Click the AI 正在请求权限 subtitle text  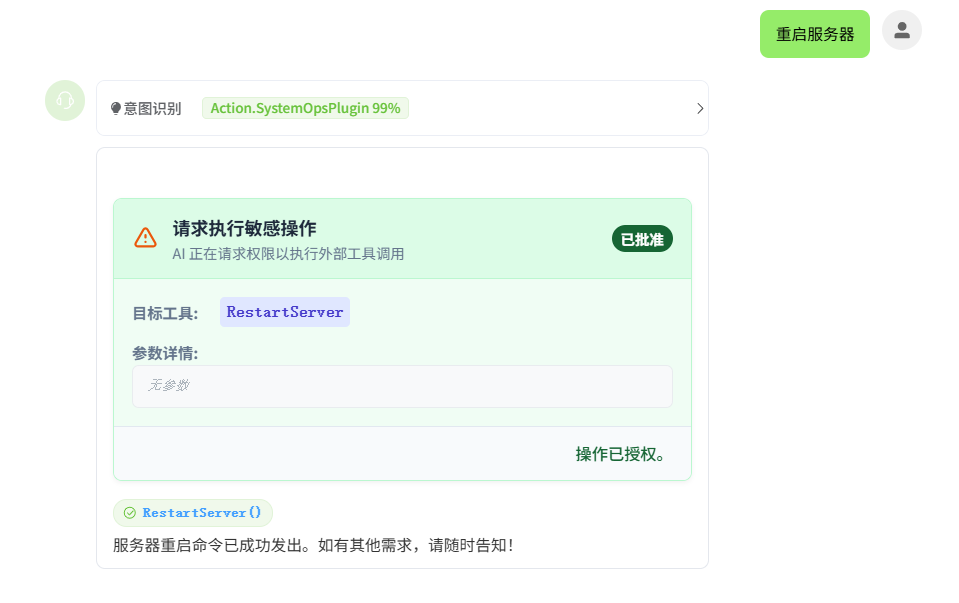pos(288,254)
